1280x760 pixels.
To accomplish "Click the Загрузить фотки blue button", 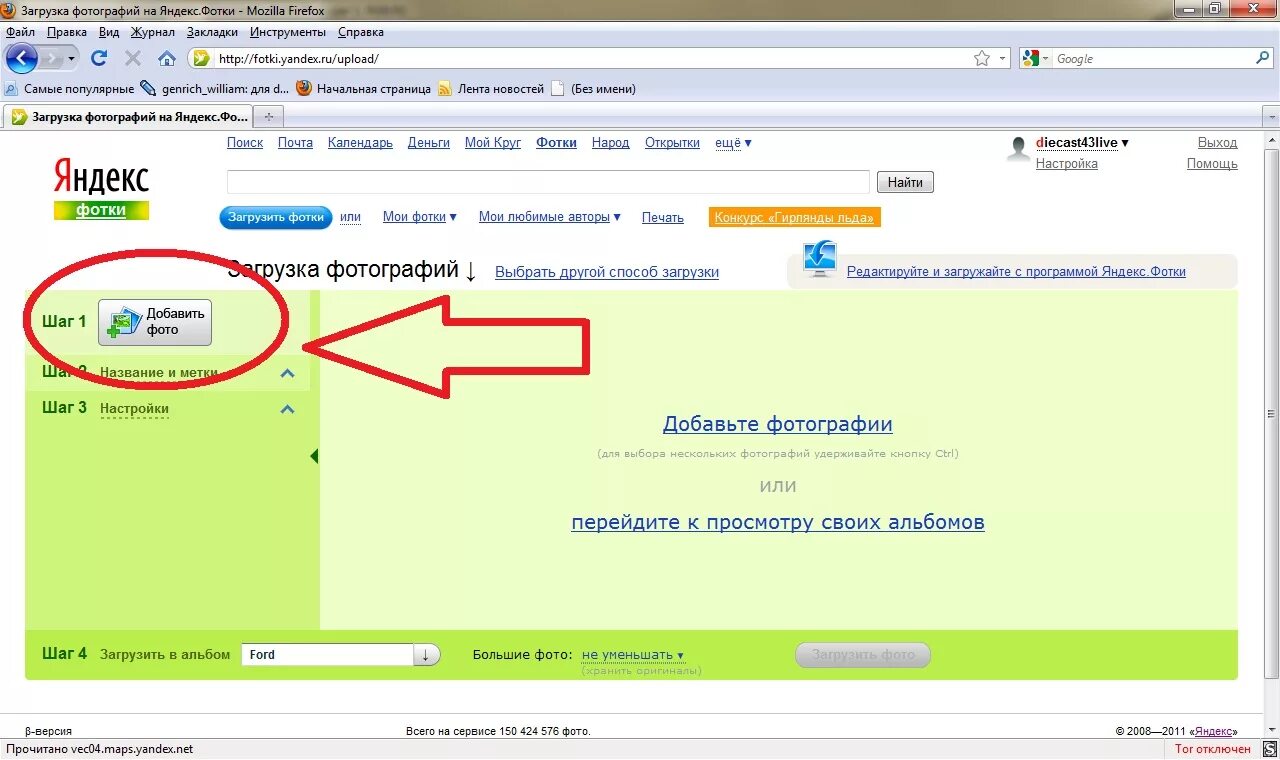I will 276,217.
